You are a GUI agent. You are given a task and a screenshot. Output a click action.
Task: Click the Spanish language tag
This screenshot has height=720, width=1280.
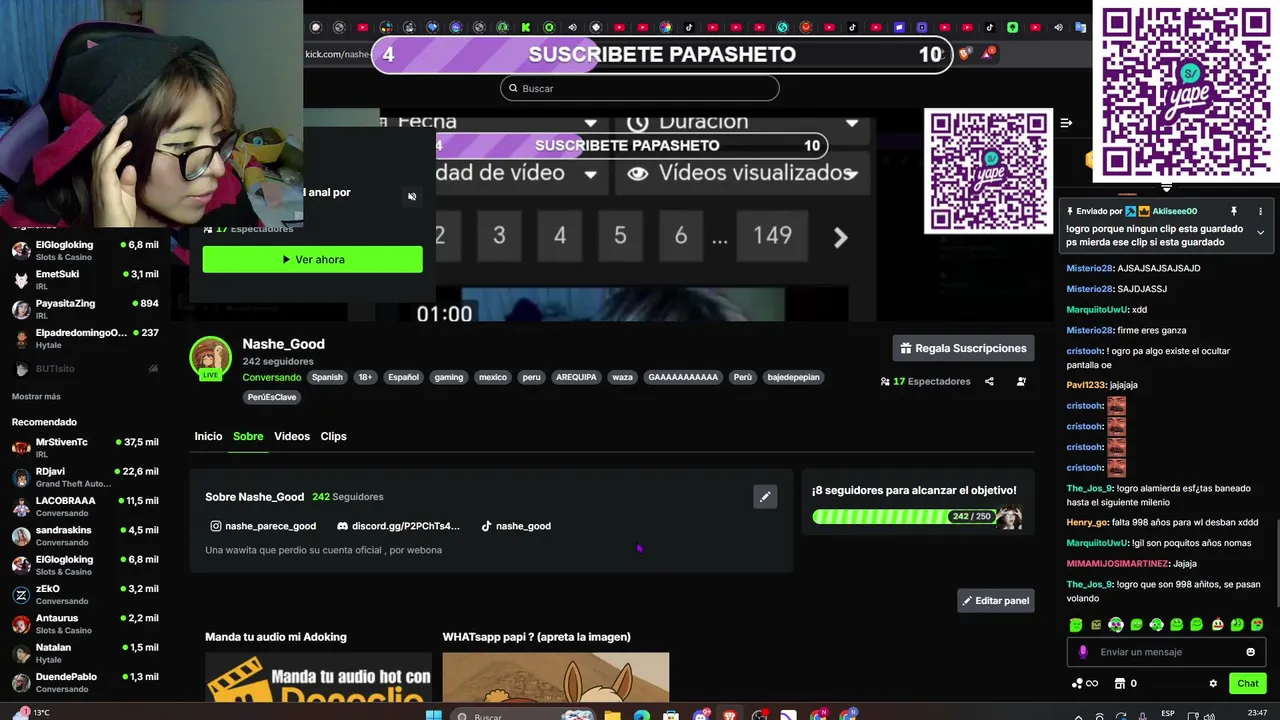pyautogui.click(x=327, y=377)
